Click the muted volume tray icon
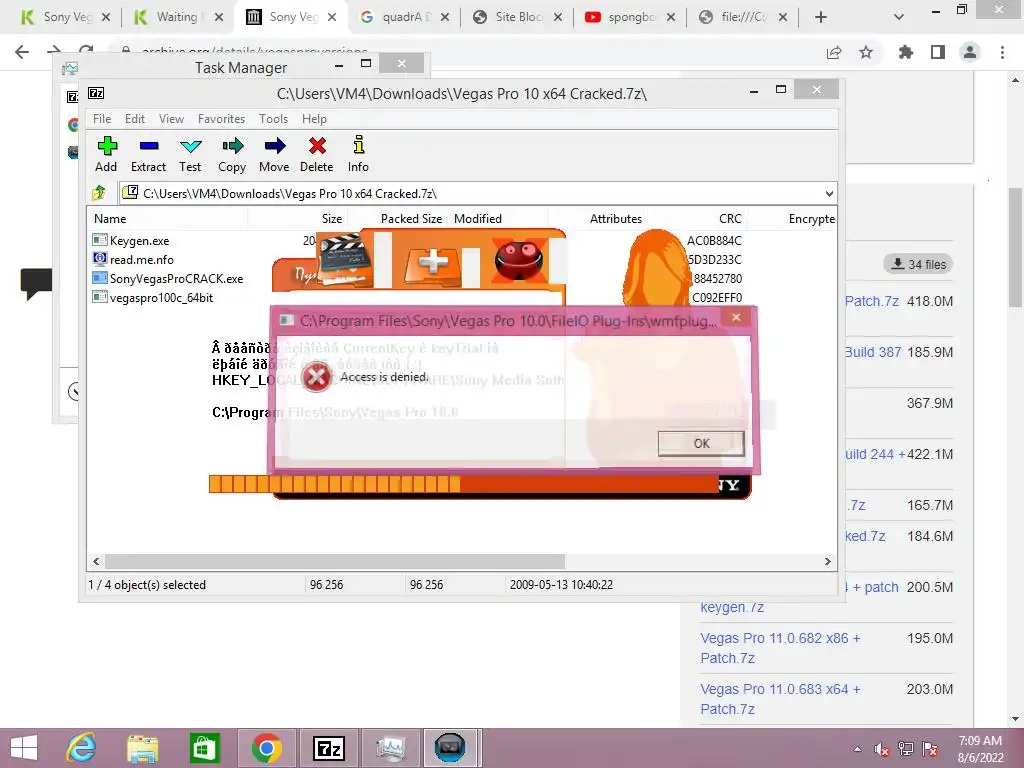 (881, 748)
